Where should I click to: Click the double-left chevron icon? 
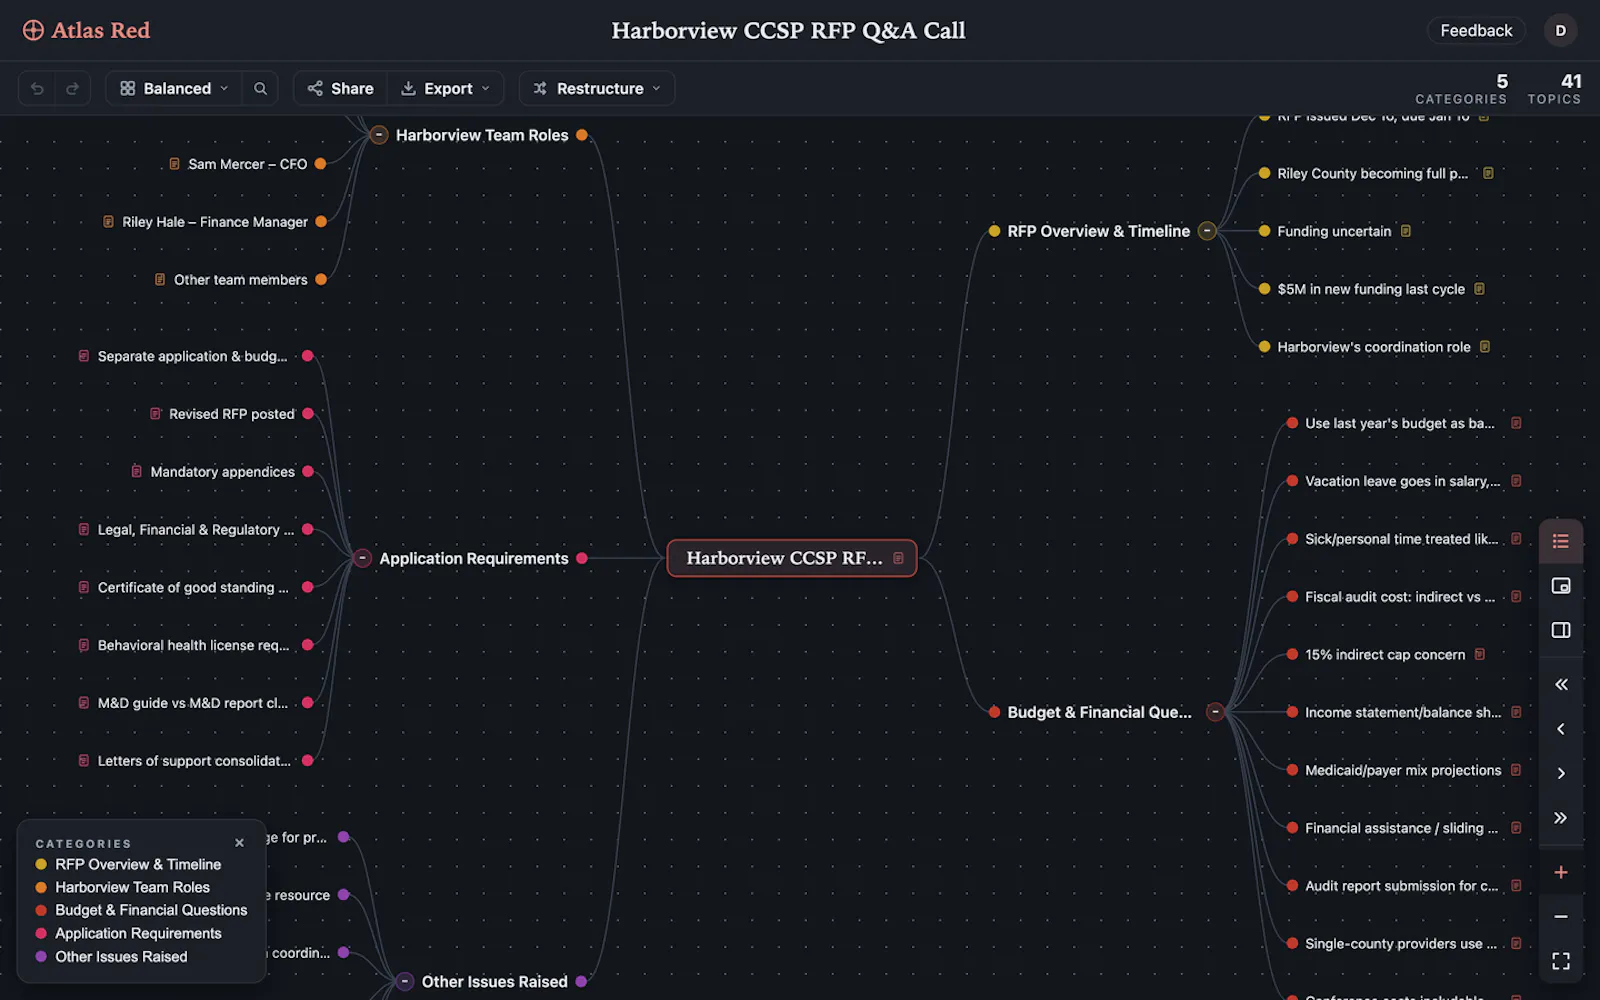pyautogui.click(x=1560, y=684)
